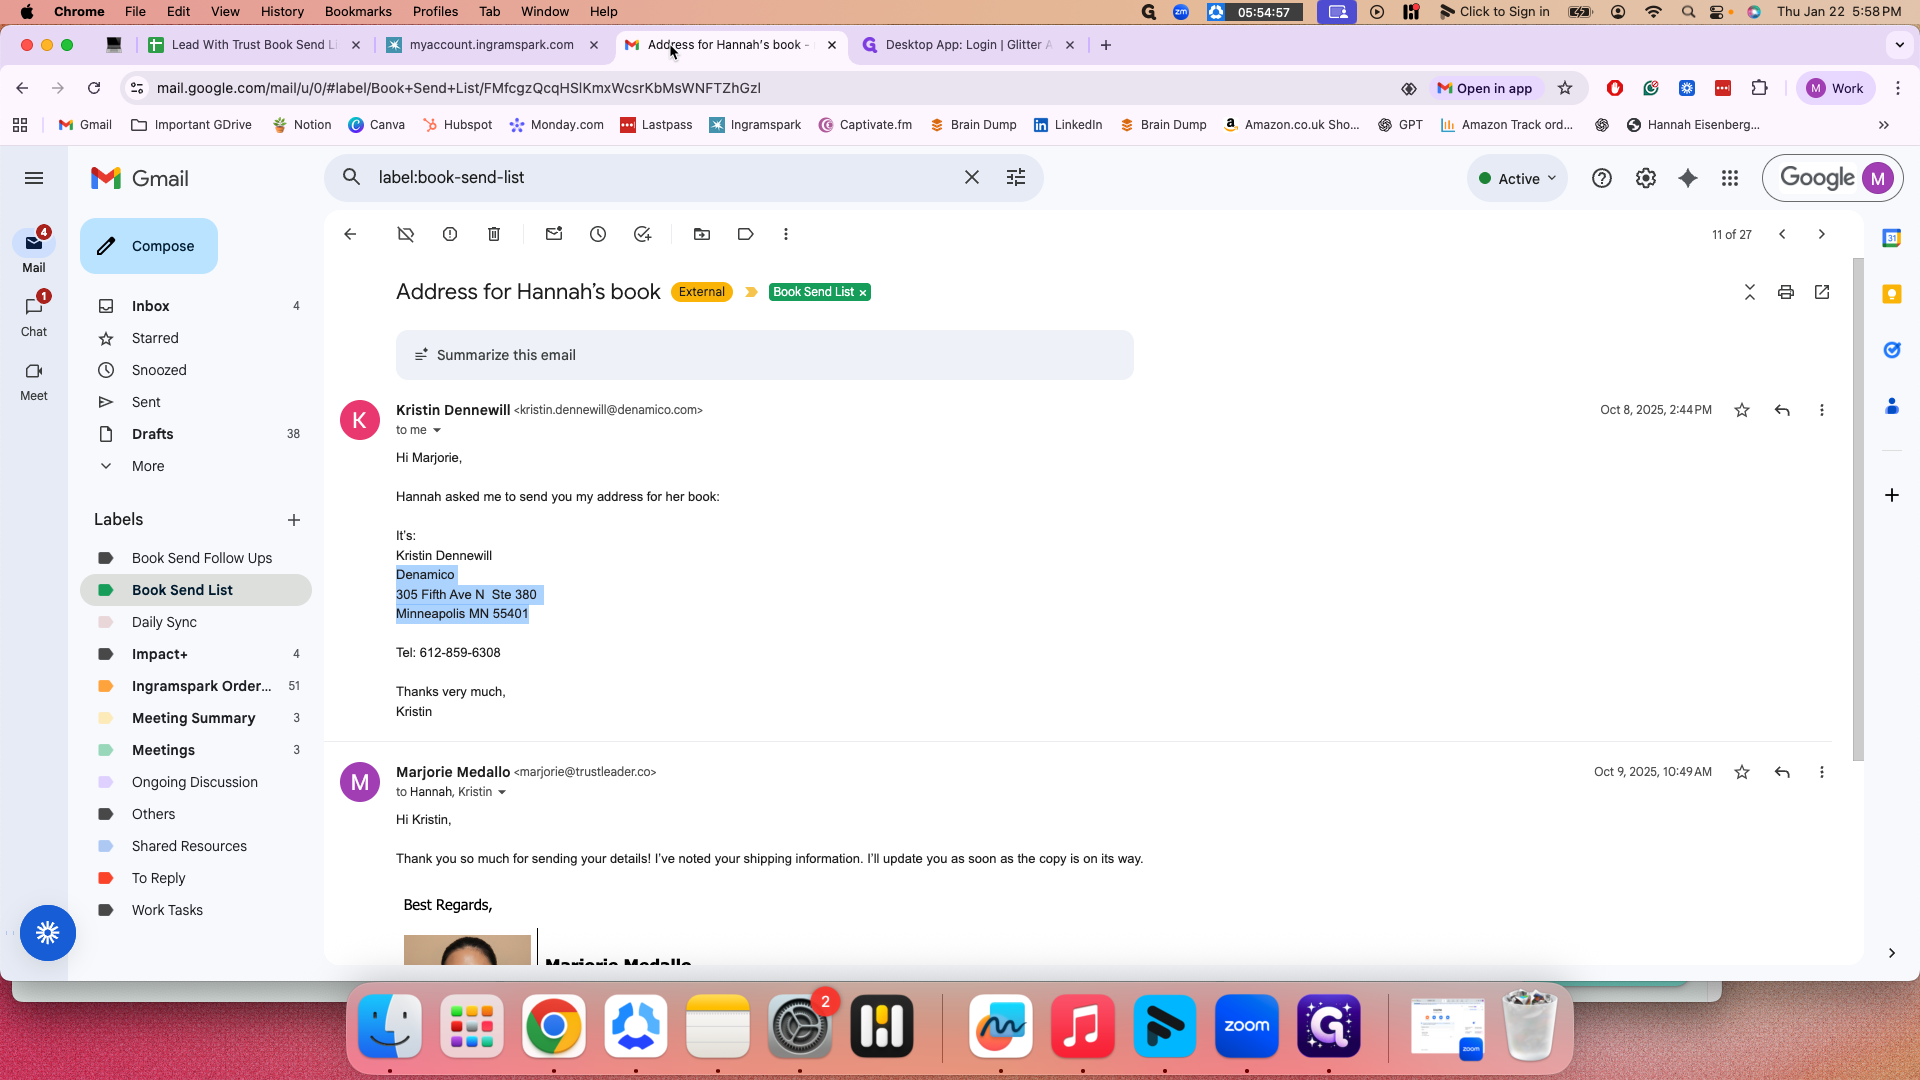Remove the Book Send List label chip
Screen dimensions: 1920x1080
coord(863,293)
